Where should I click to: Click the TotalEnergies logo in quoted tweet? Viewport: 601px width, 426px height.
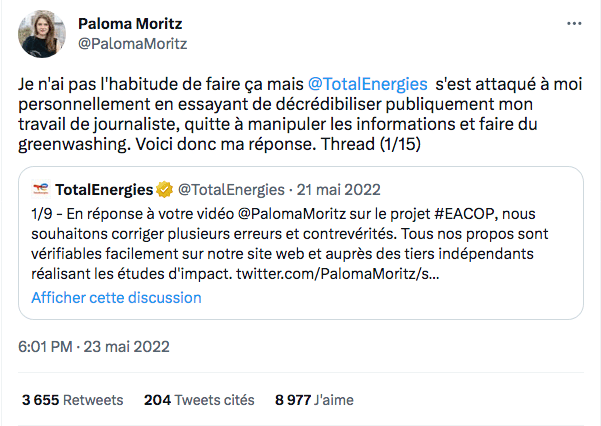tap(41, 189)
